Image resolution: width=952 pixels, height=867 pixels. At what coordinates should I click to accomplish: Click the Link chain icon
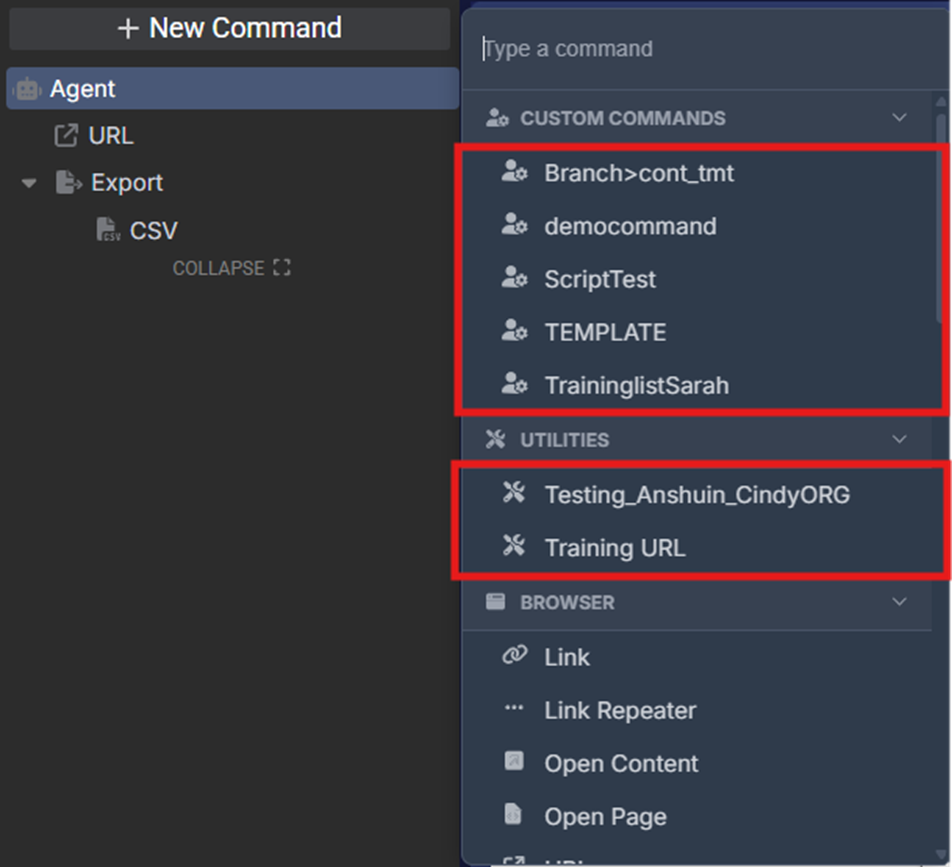(x=514, y=656)
